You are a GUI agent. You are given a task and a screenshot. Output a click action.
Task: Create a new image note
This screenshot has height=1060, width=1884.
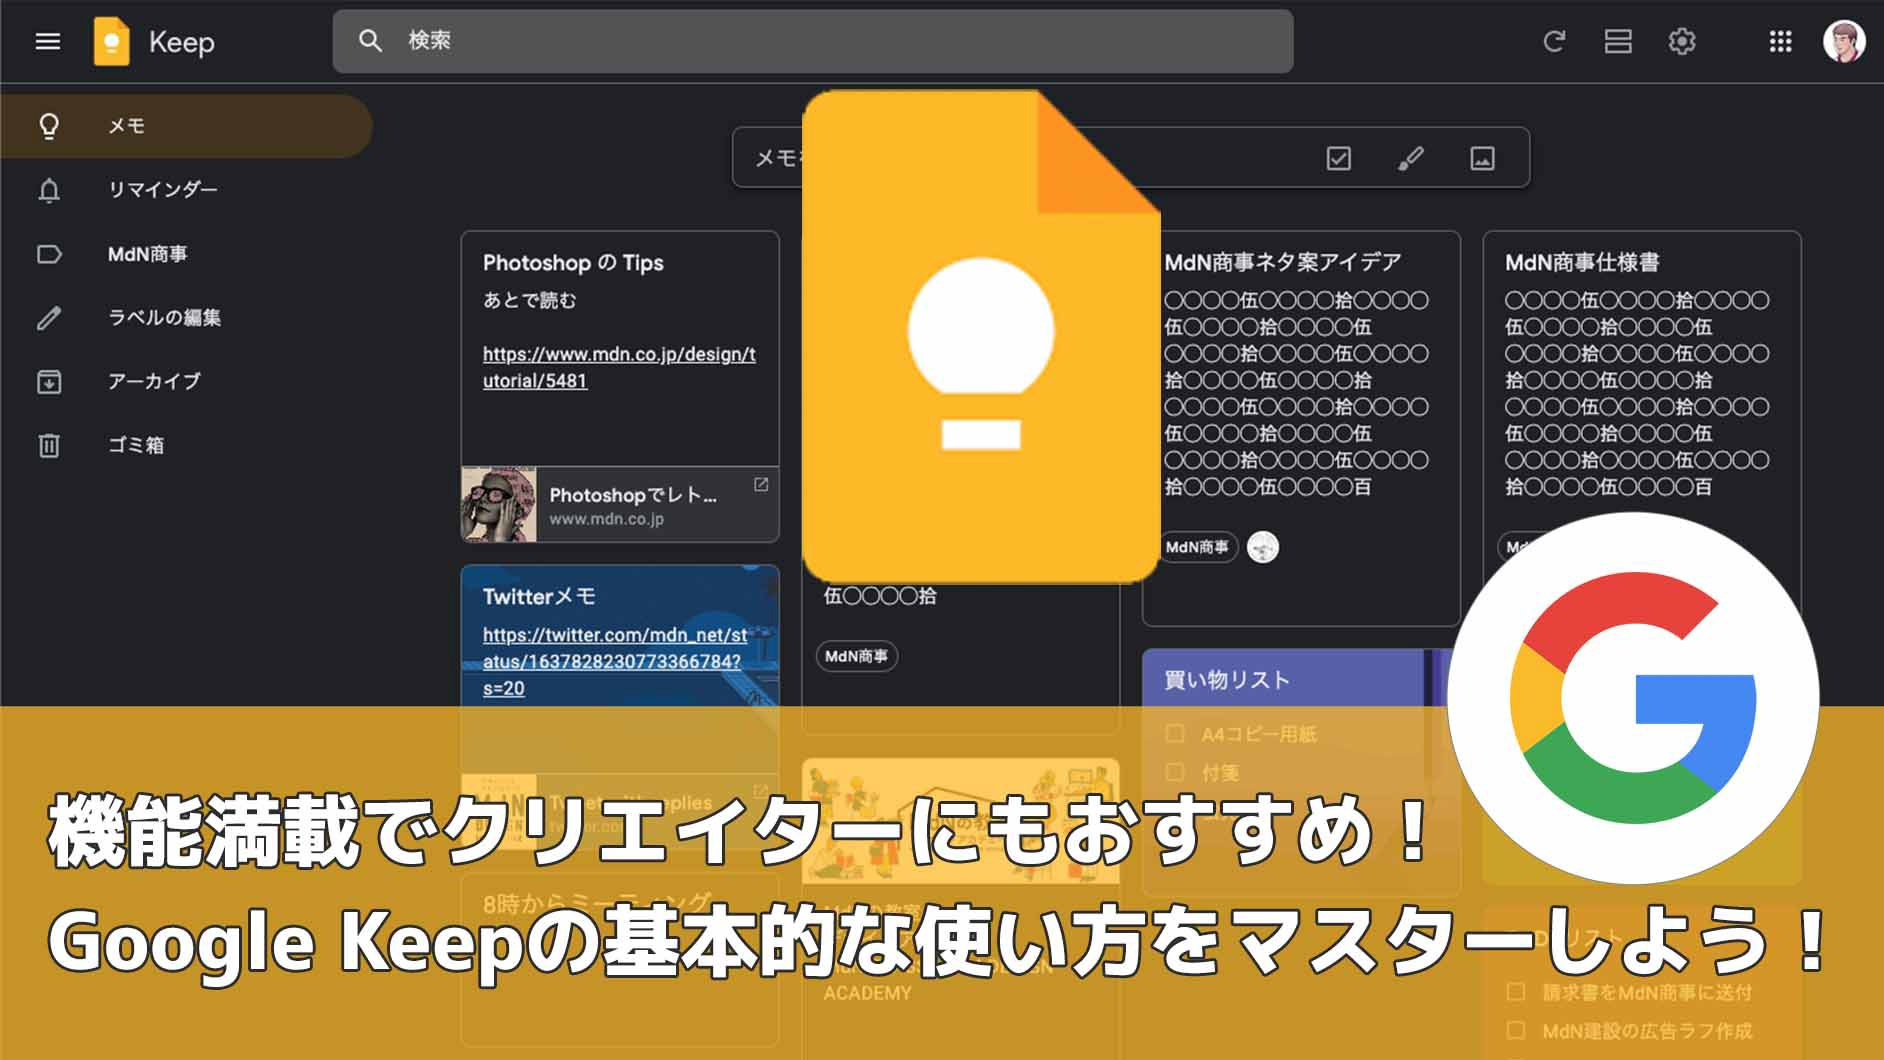[x=1482, y=158]
